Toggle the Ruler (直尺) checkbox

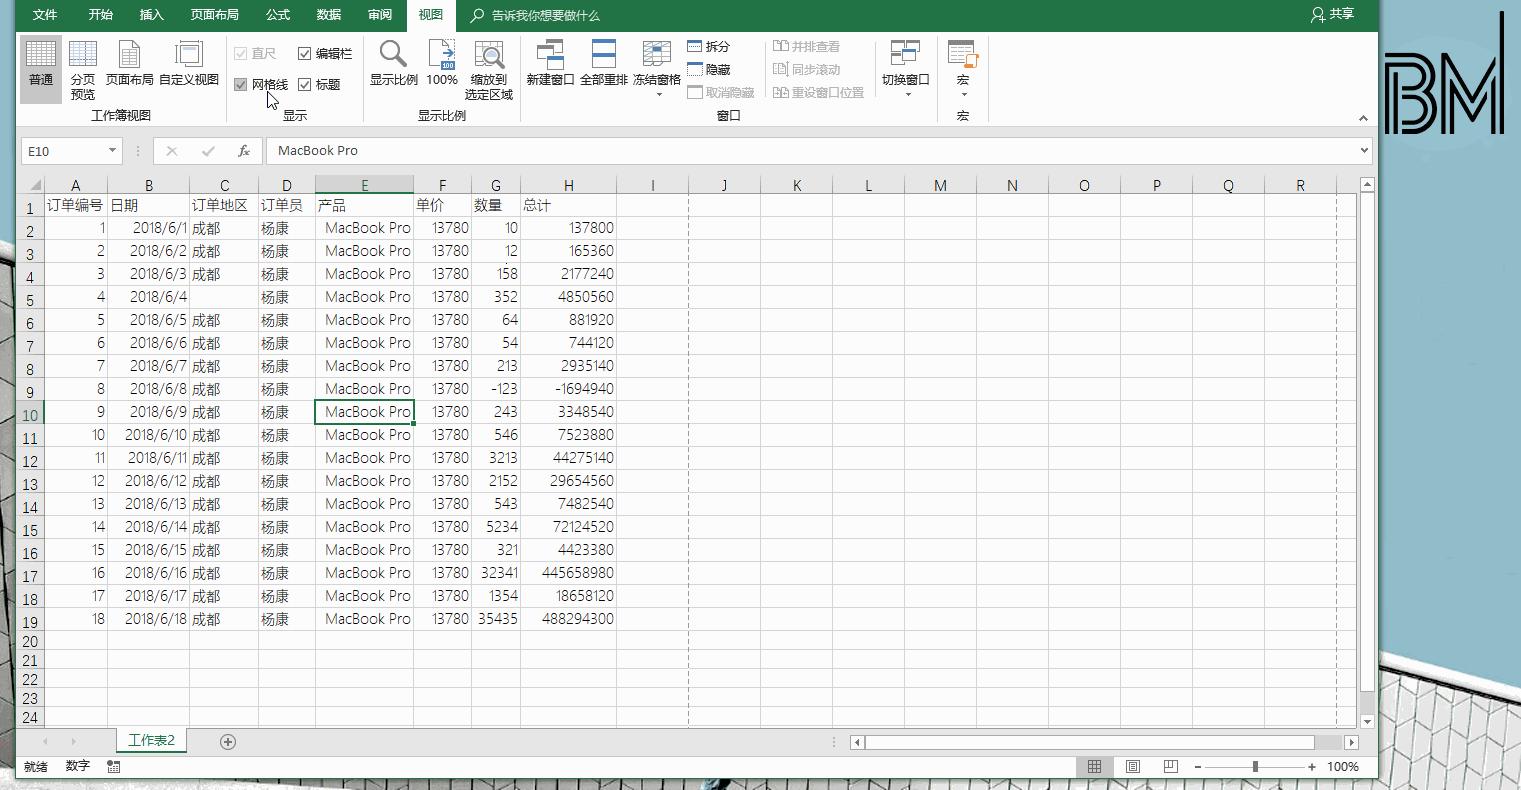241,54
